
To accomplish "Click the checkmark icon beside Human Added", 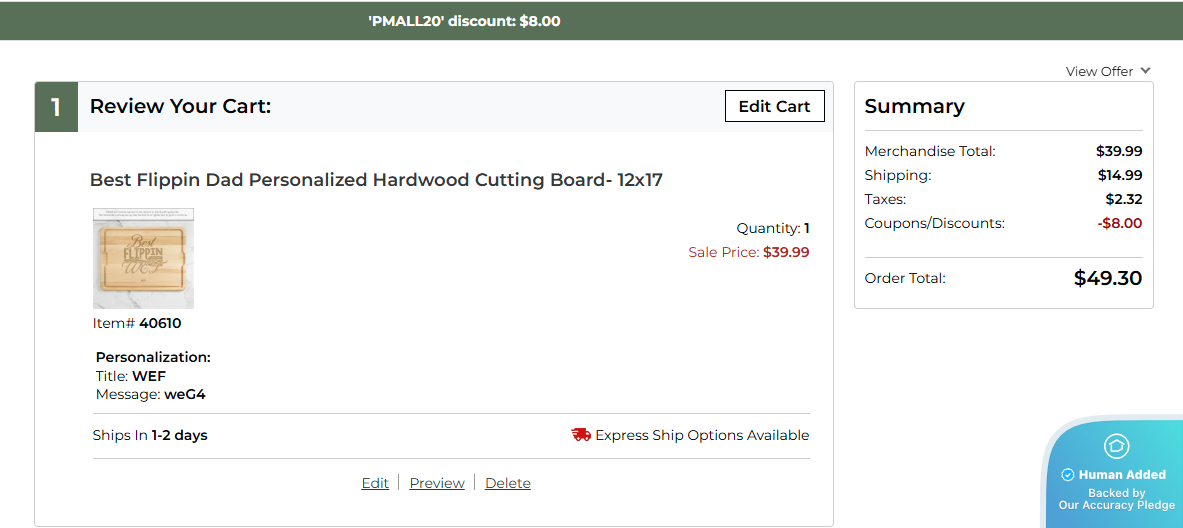I will click(x=1067, y=475).
